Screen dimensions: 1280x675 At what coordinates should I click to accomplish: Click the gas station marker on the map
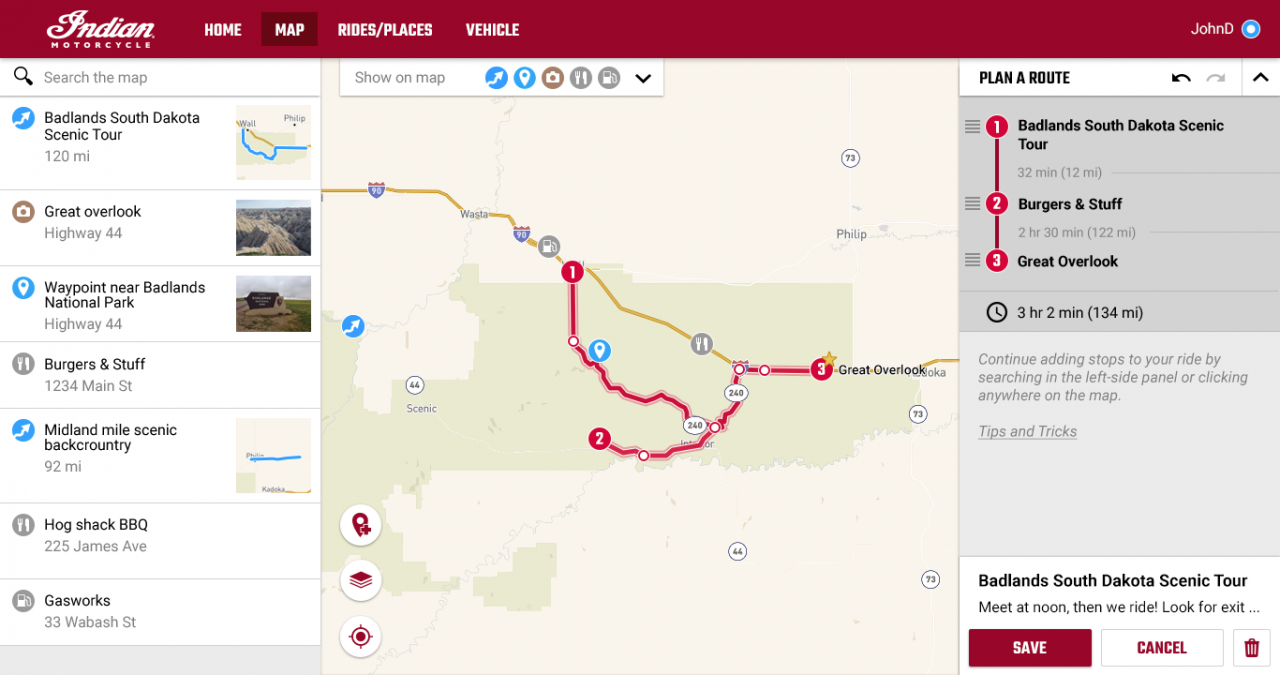549,246
